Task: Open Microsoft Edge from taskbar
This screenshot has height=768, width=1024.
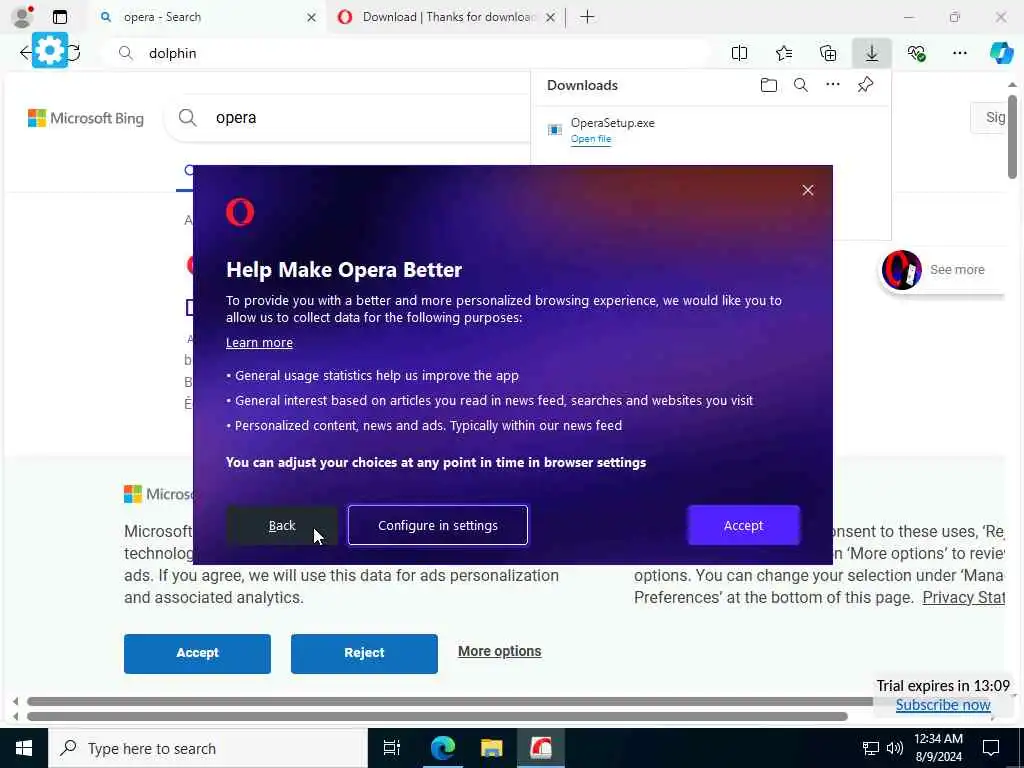Action: pyautogui.click(x=442, y=748)
